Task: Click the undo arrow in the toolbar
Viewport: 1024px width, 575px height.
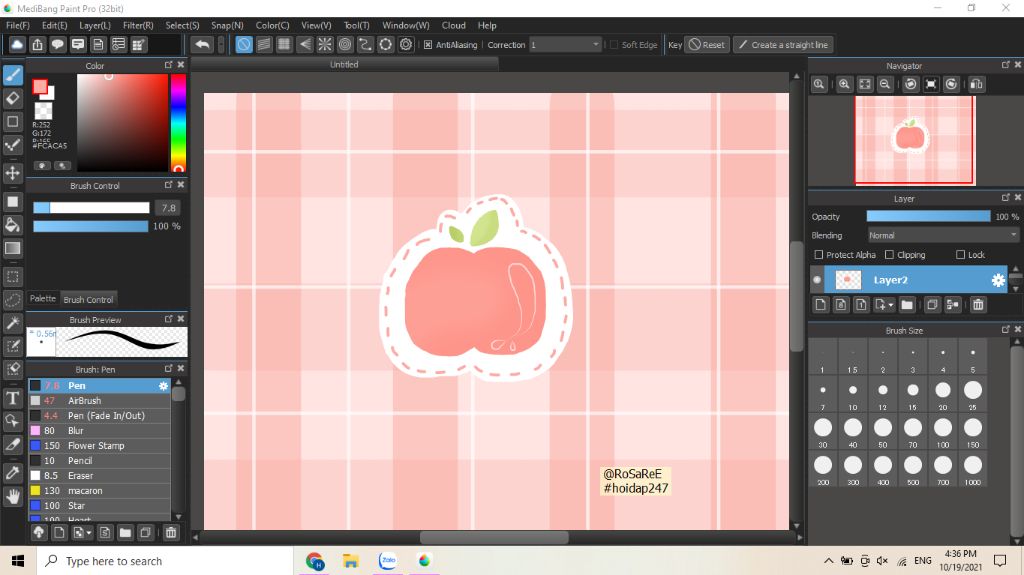Action: pyautogui.click(x=202, y=45)
